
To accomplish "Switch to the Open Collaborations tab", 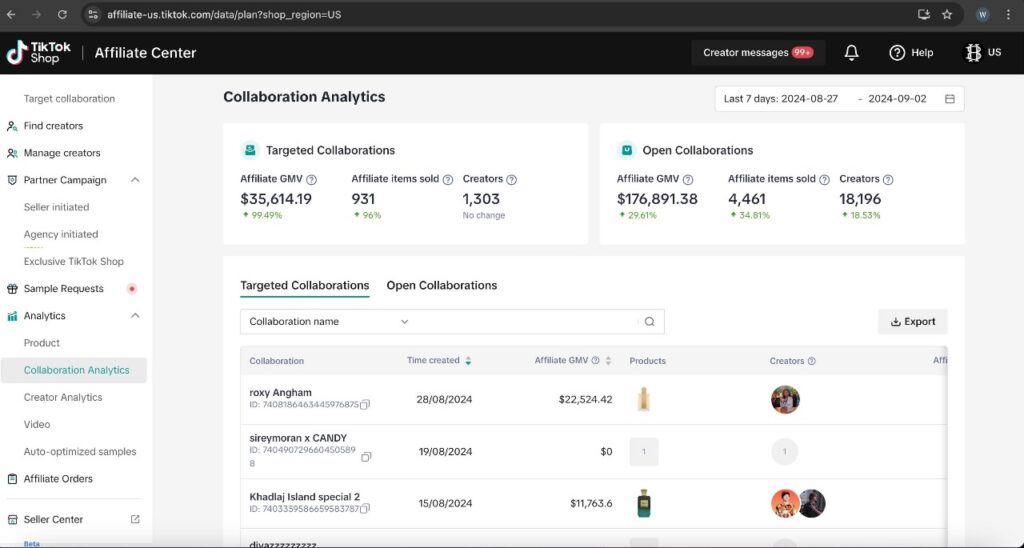I will 441,285.
